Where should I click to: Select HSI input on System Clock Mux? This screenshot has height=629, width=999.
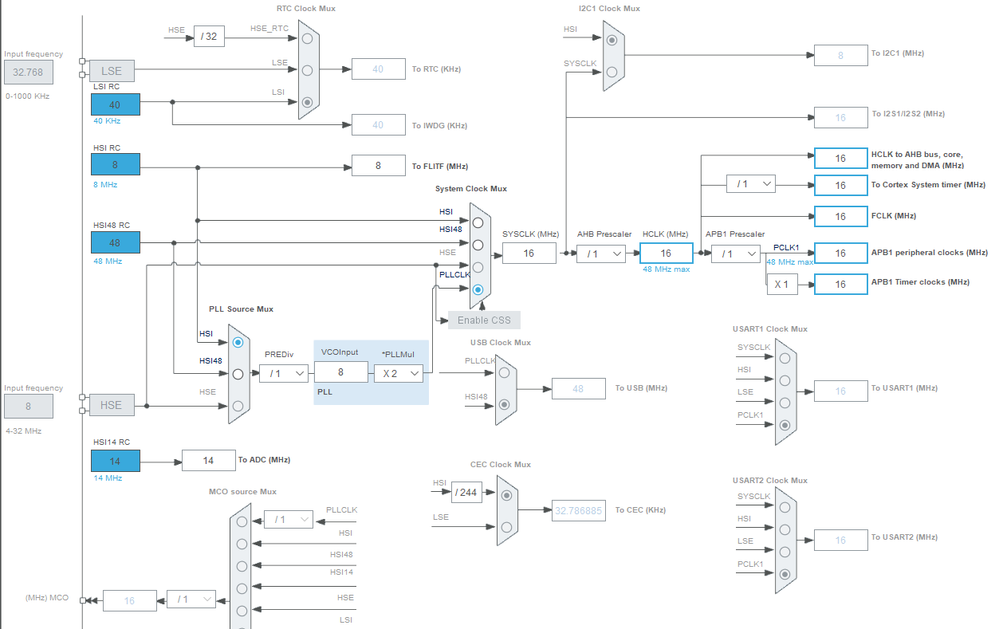point(478,223)
